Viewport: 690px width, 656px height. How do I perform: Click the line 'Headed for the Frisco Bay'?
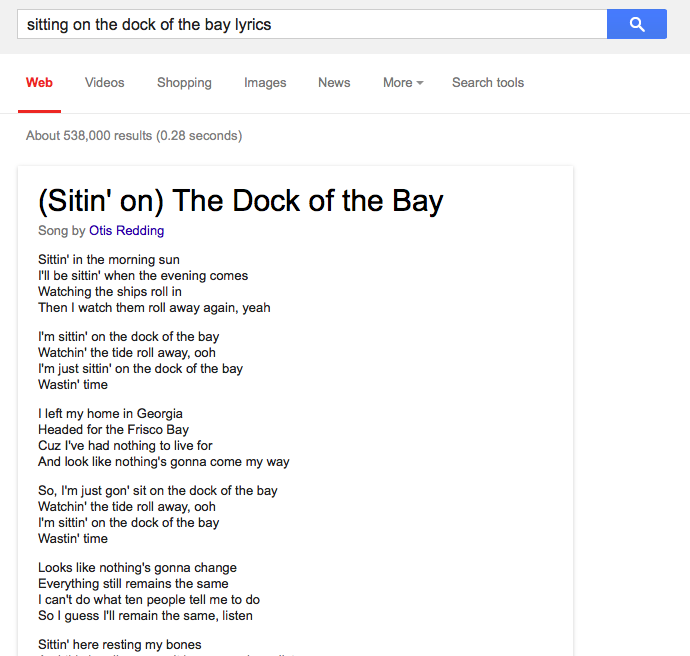click(113, 430)
